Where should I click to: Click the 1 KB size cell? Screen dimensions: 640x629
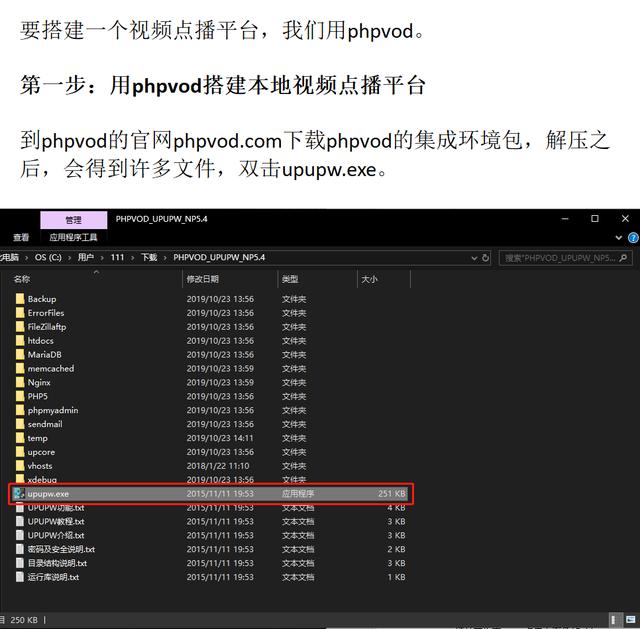[396, 577]
